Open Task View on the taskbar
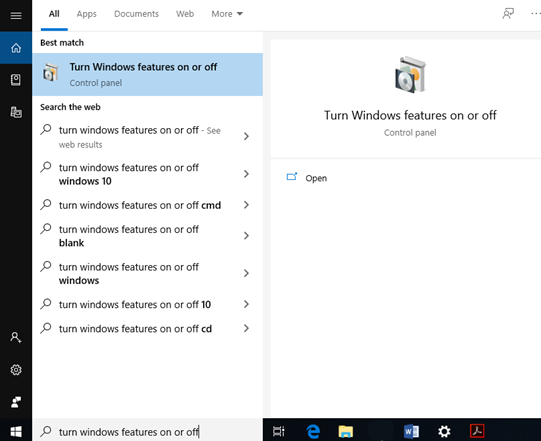The width and height of the screenshot is (541, 441). click(278, 431)
